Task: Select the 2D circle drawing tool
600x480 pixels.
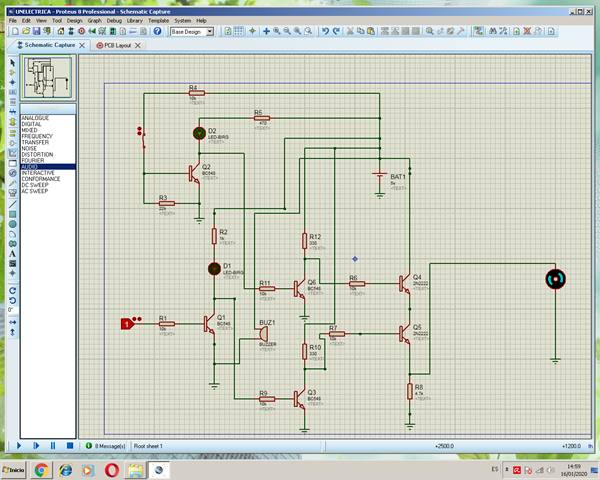Action: [12, 223]
